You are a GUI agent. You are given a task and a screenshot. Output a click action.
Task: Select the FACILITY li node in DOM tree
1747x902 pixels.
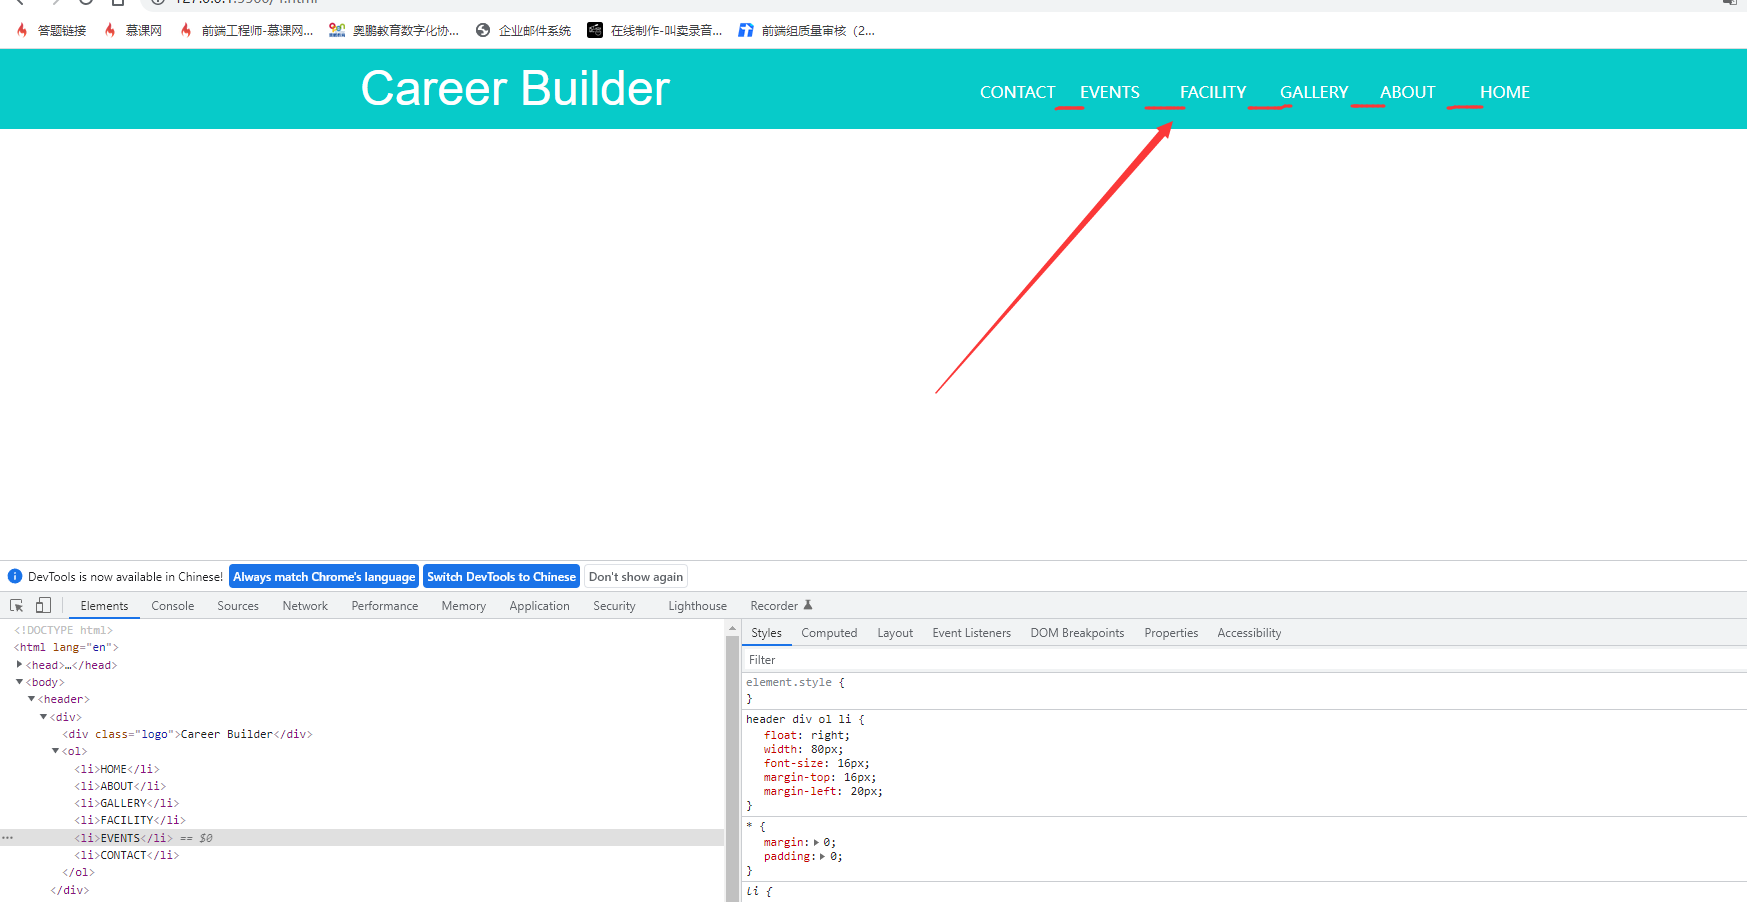[130, 820]
